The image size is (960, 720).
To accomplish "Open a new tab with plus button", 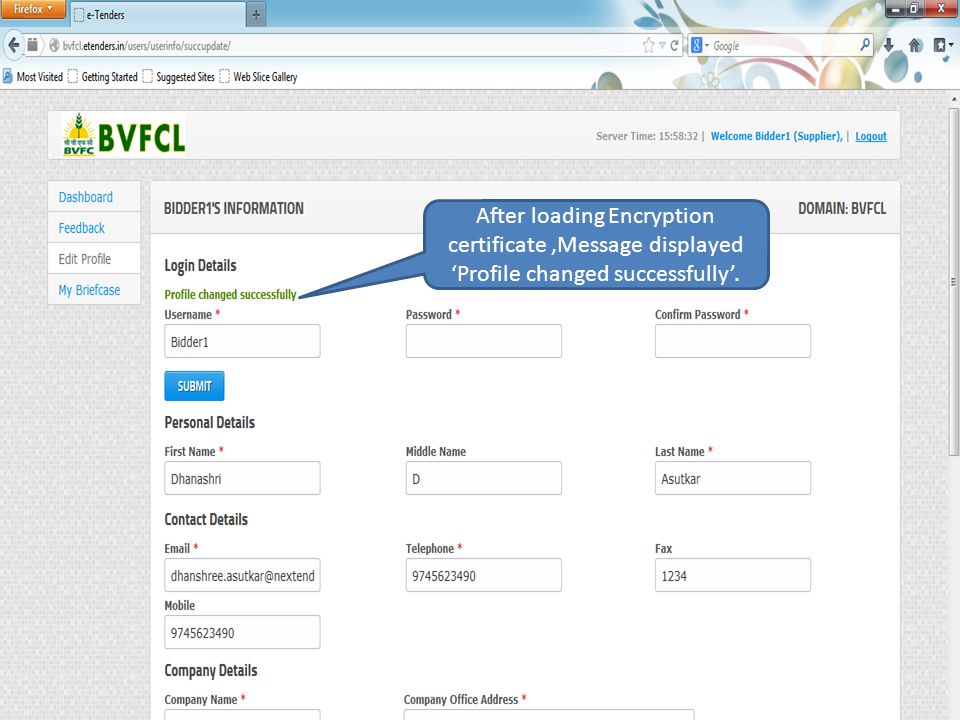I will 256,15.
